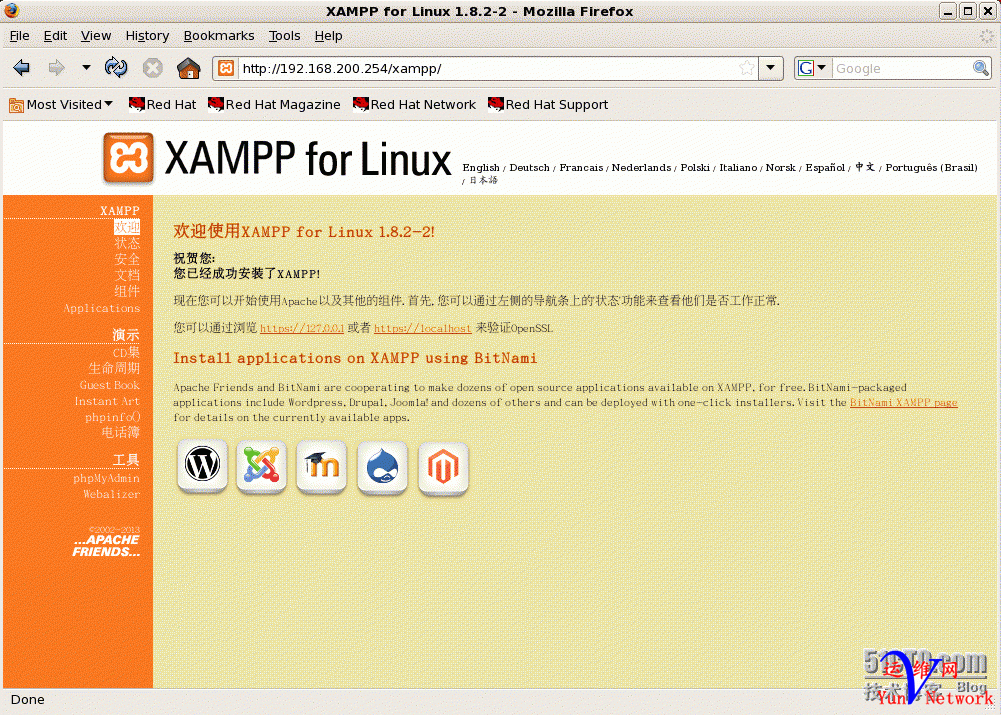Open the Joomla BitNami installer icon
The width and height of the screenshot is (1001, 715).
[261, 466]
